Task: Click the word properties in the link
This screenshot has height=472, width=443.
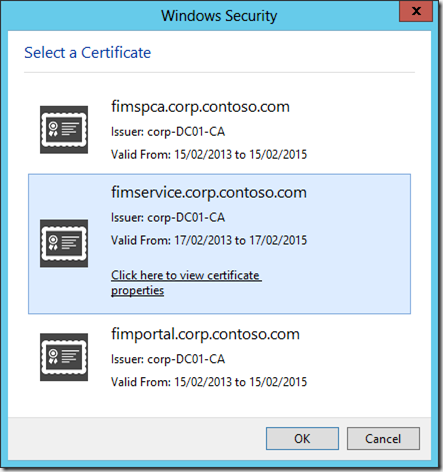Action: tap(137, 291)
